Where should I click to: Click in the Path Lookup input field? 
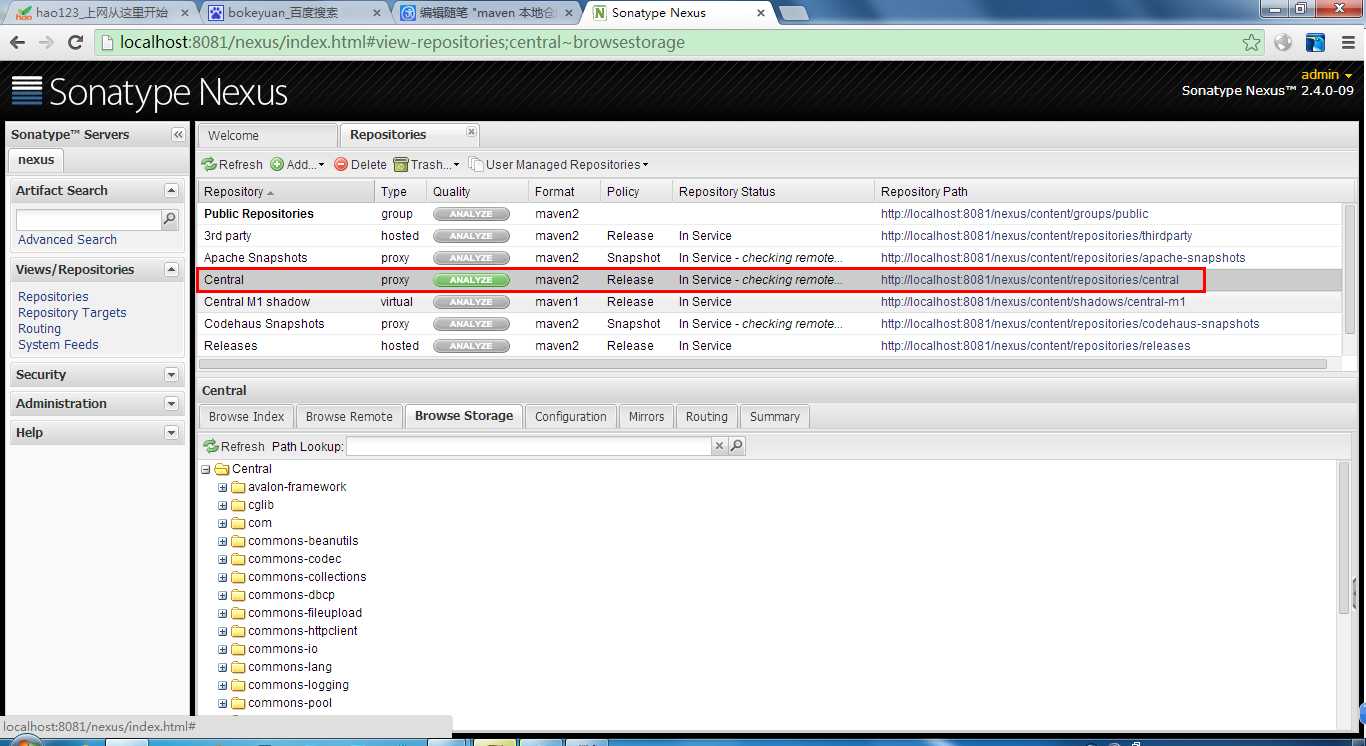pos(528,446)
